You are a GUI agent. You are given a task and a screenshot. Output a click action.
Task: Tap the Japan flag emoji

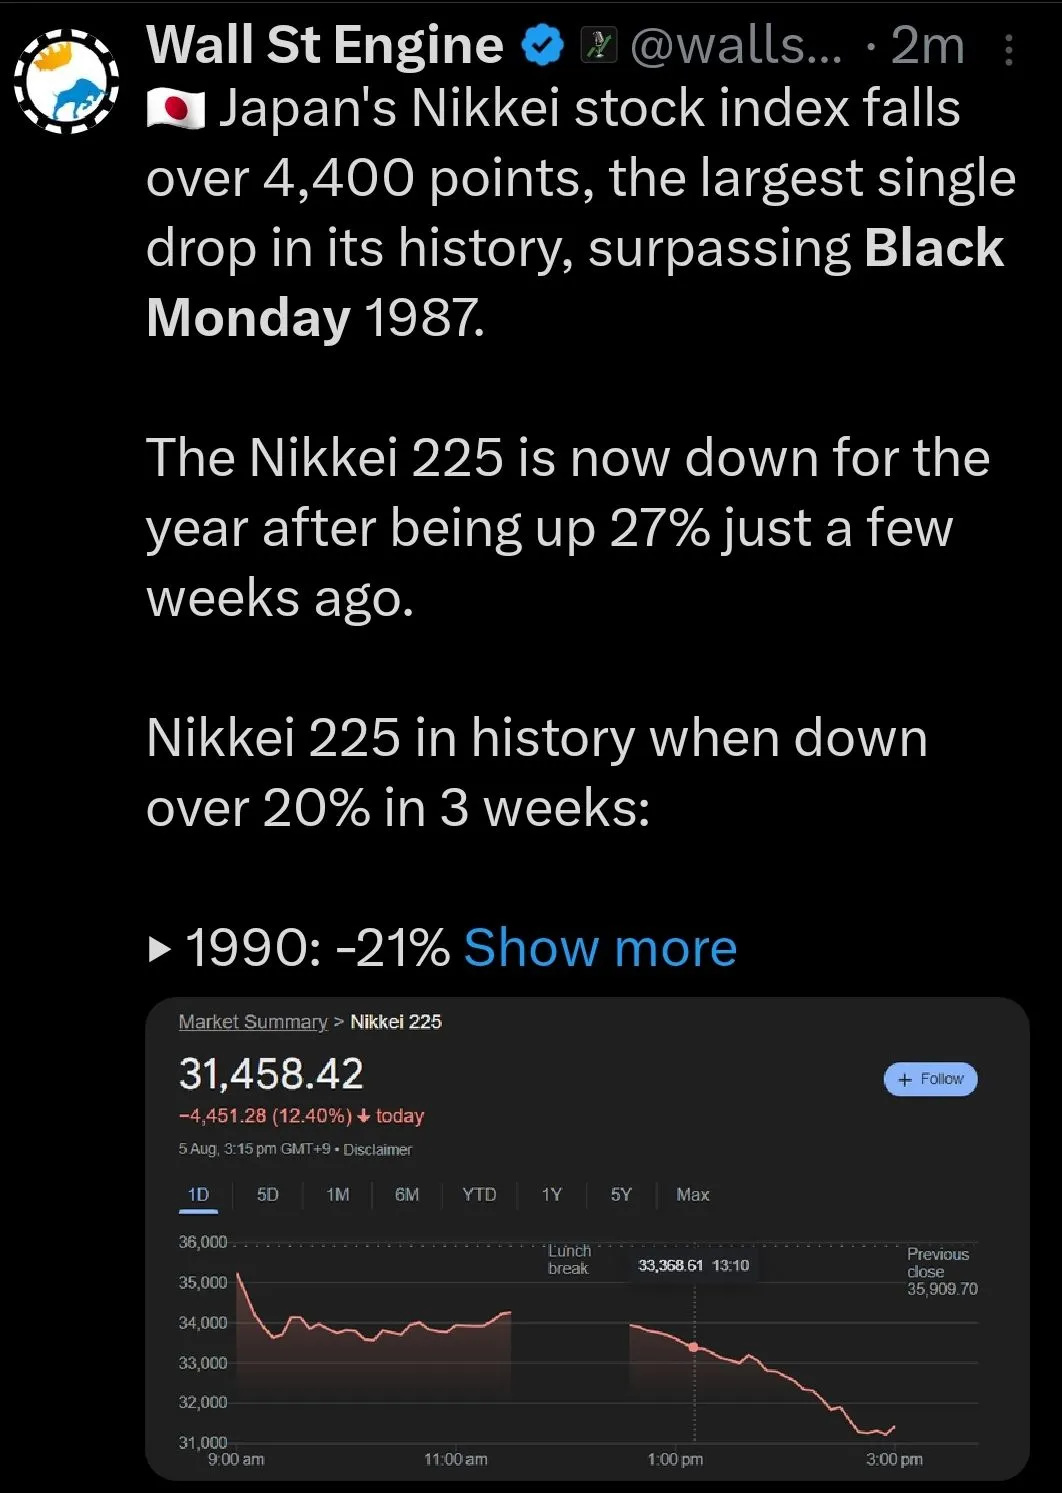[176, 109]
